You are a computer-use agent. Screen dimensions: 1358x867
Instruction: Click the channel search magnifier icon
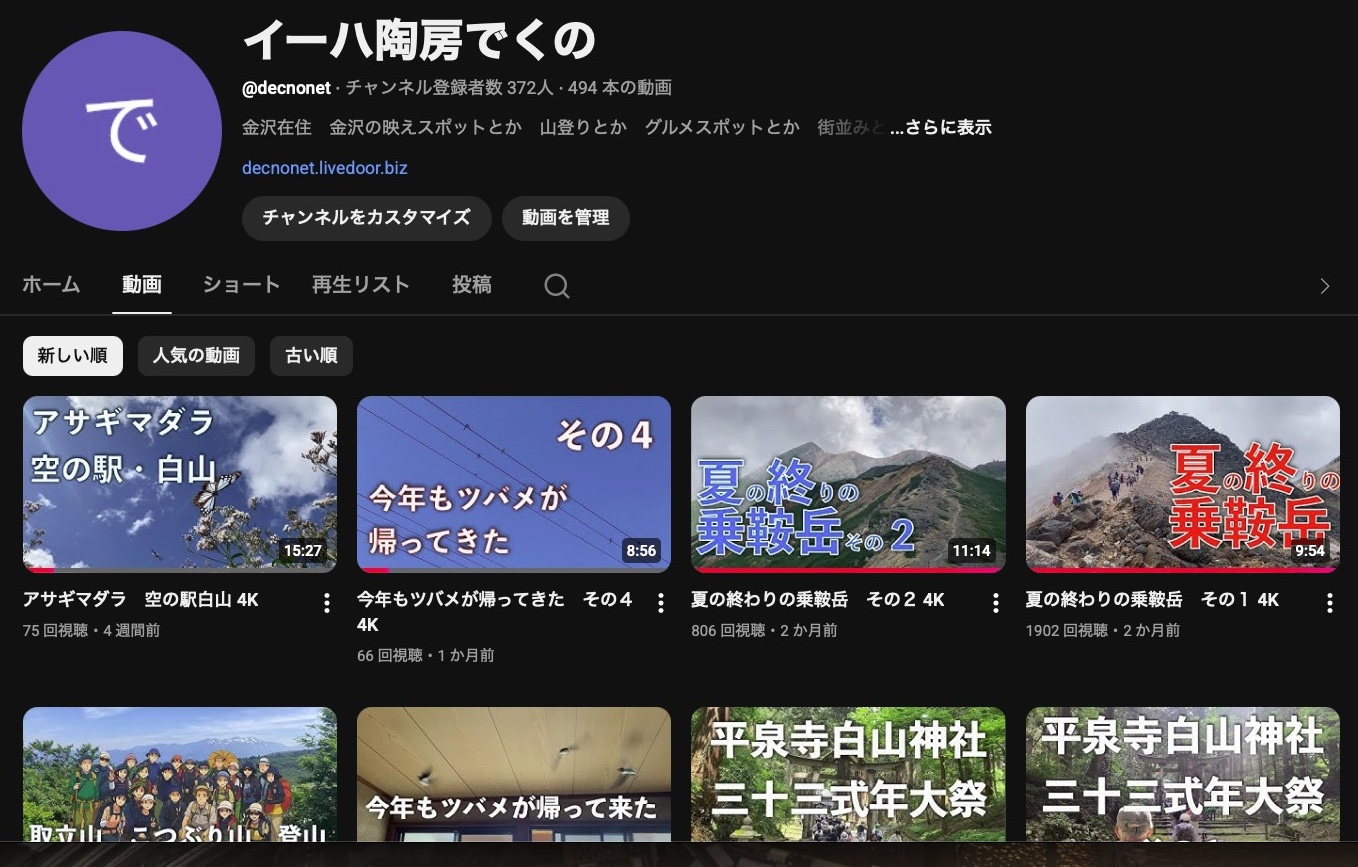tap(556, 286)
